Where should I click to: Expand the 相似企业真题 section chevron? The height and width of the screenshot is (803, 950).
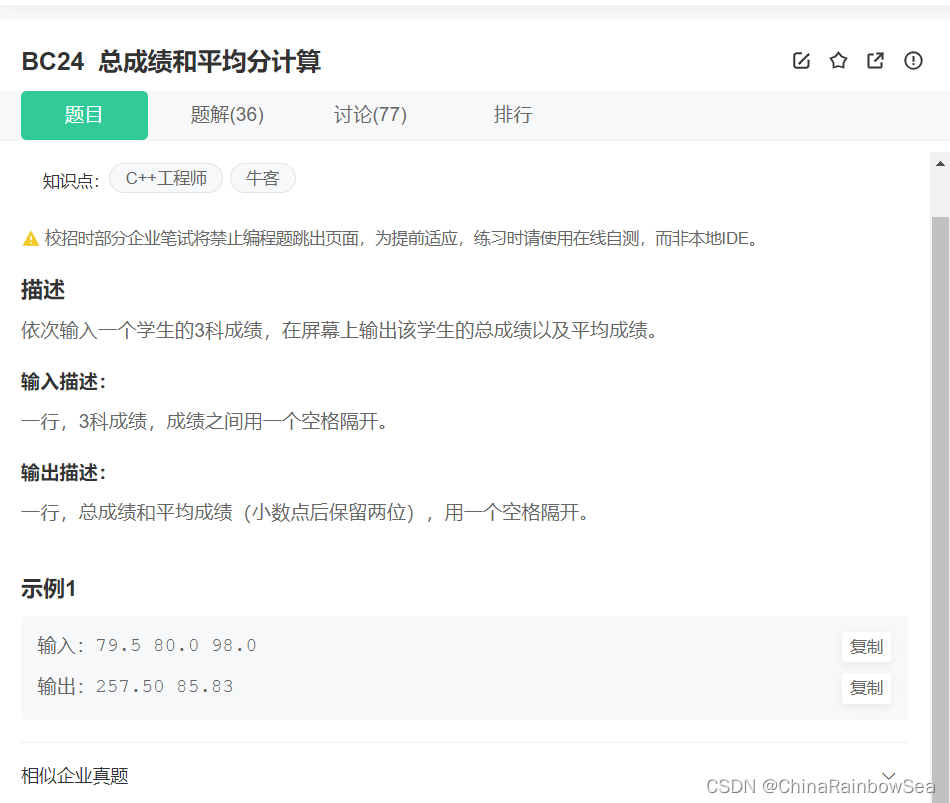coord(888,776)
